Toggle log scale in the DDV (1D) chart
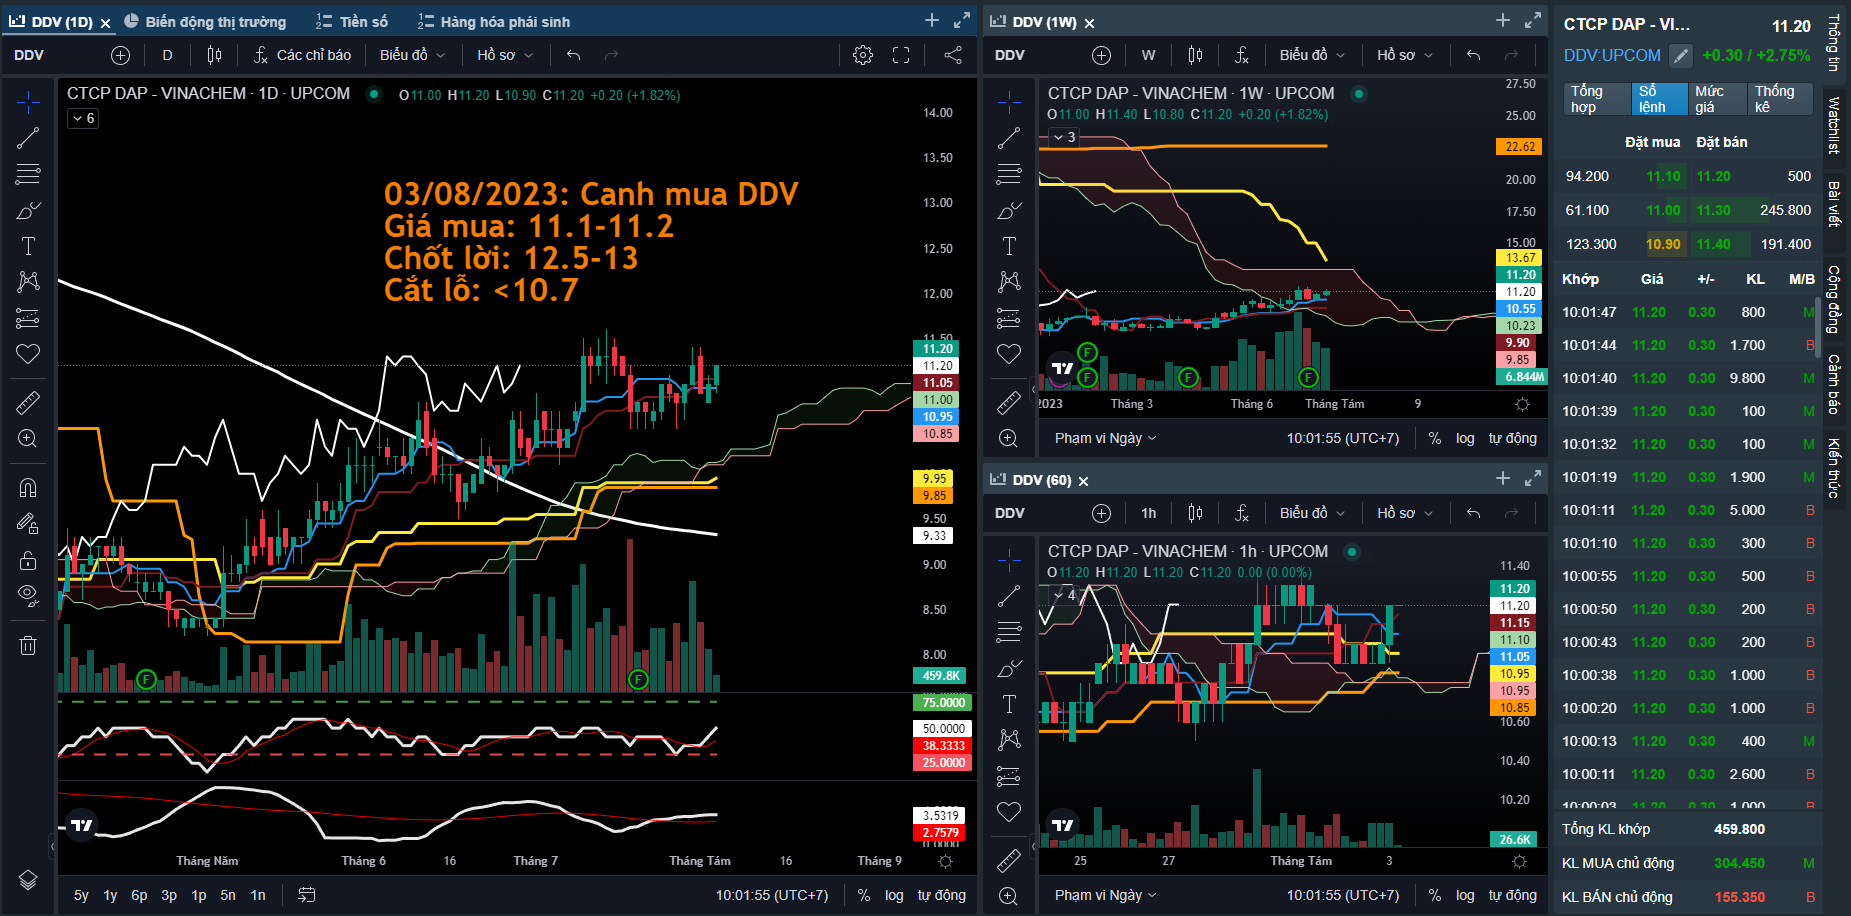1851x916 pixels. click(x=894, y=895)
